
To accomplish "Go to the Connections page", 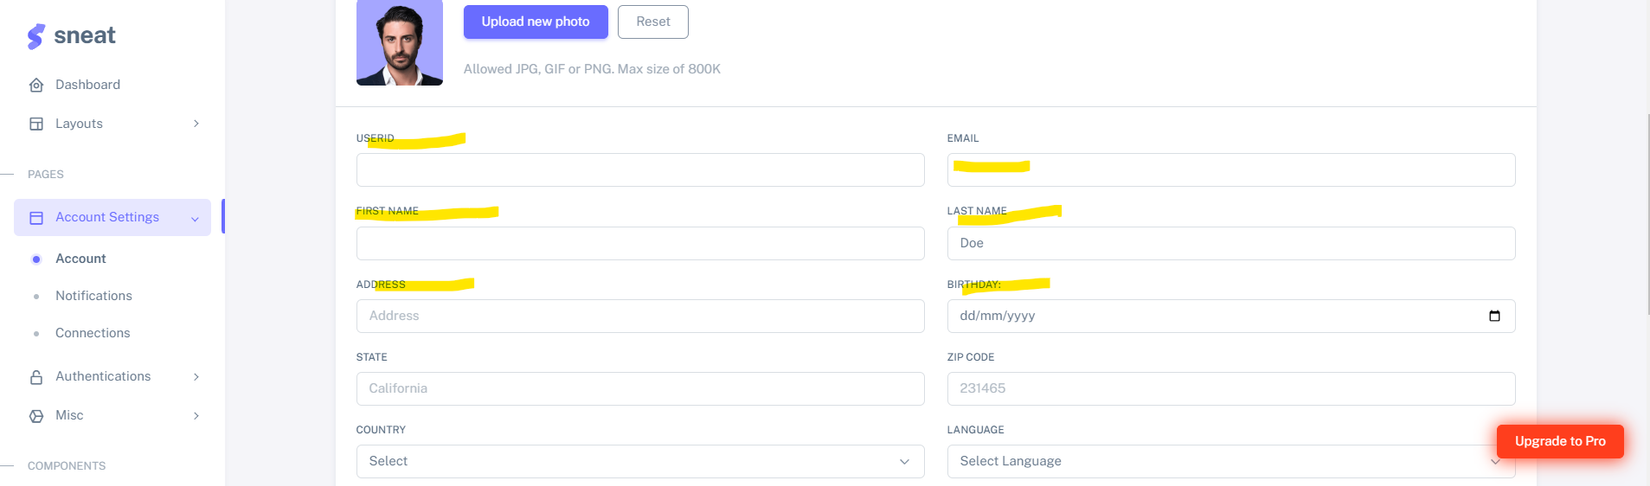I will (92, 333).
